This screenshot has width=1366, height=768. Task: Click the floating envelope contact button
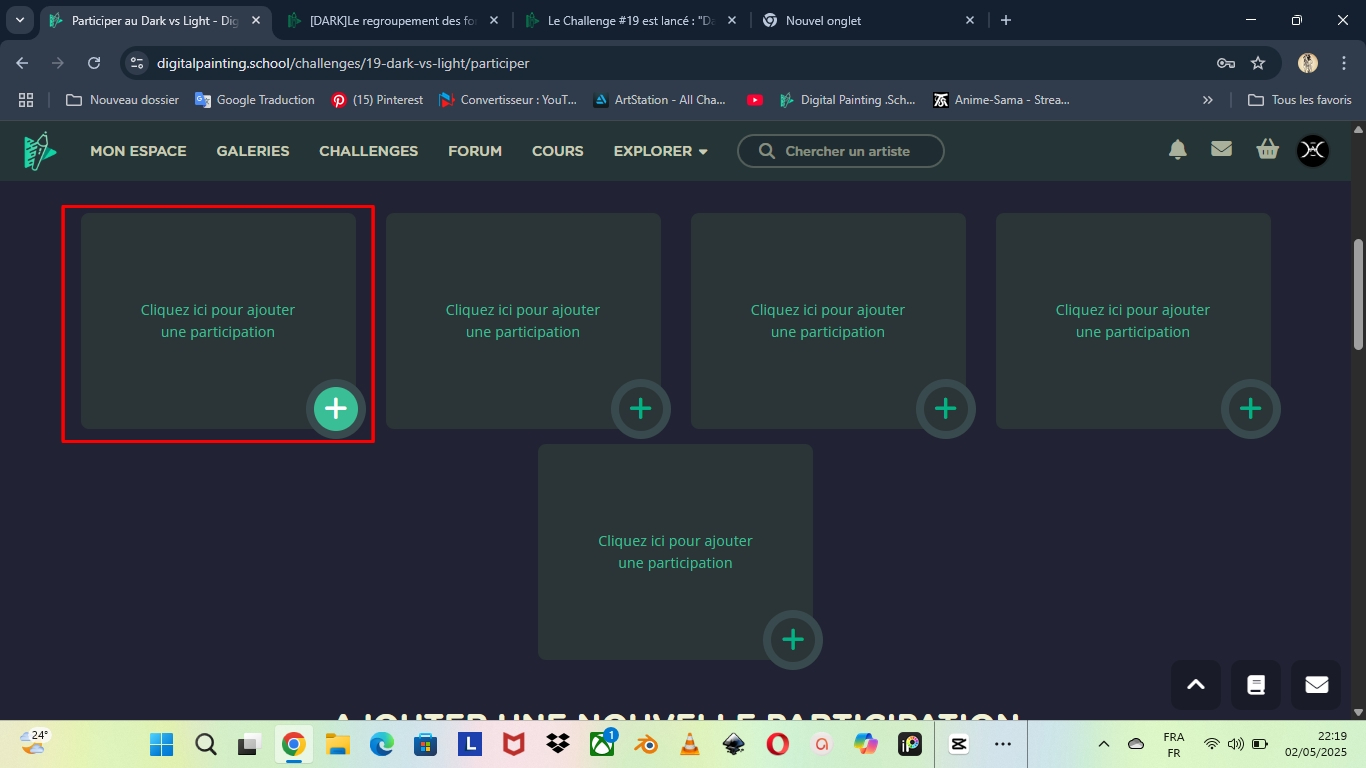(x=1316, y=685)
